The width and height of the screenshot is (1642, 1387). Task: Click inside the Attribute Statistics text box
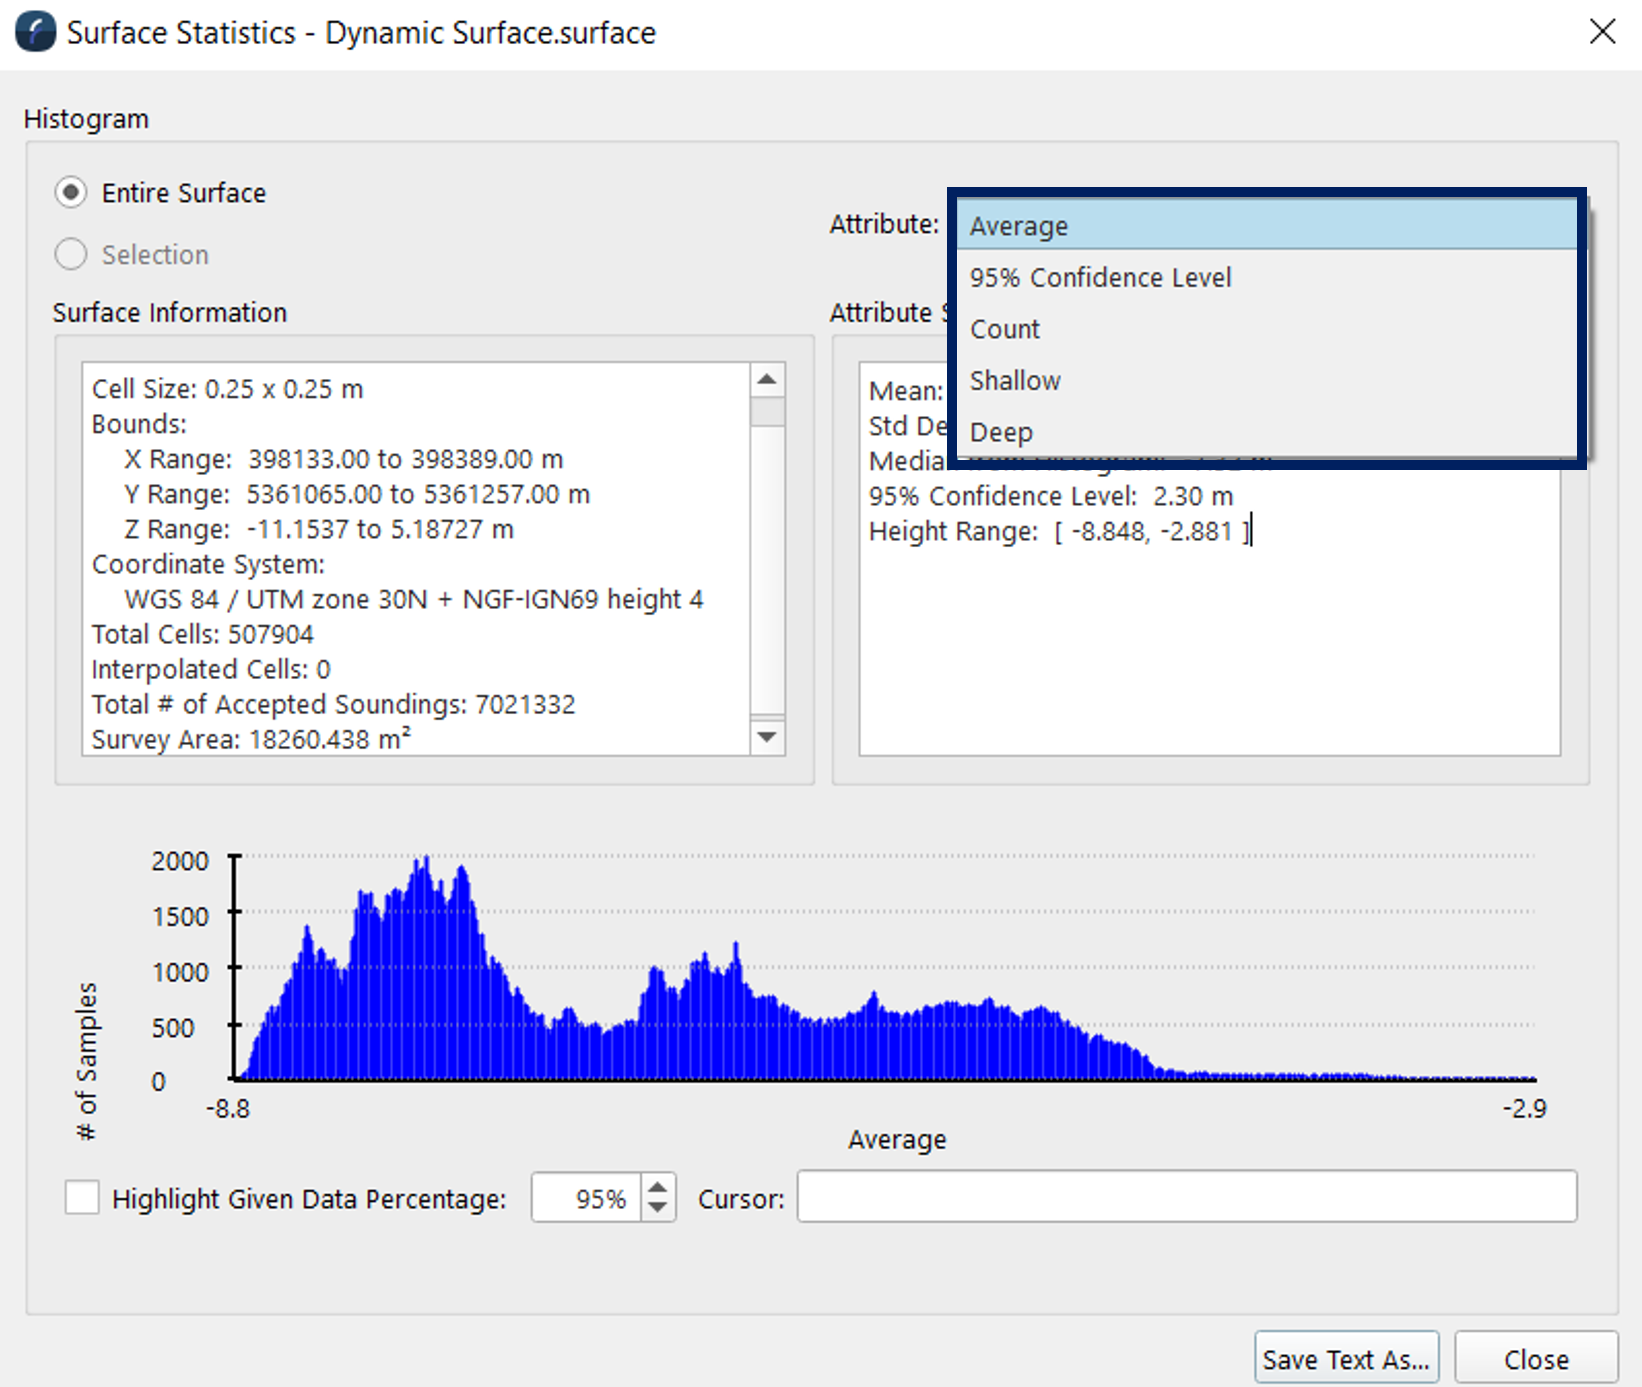(1209, 640)
